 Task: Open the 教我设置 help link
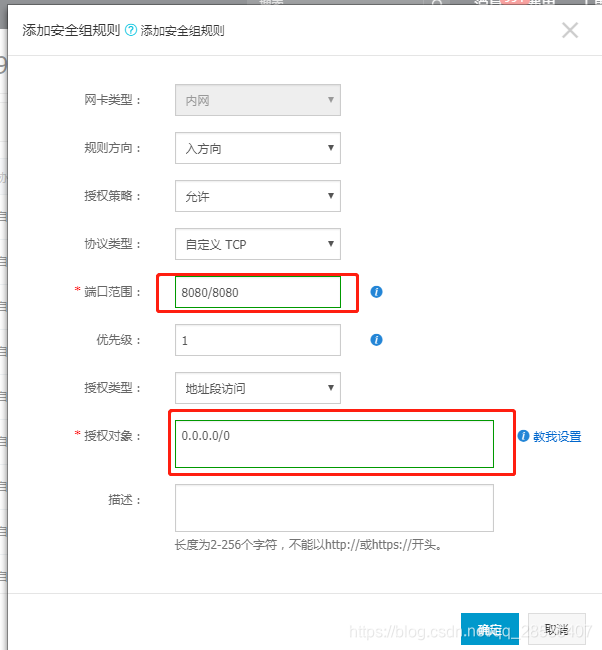(x=557, y=437)
